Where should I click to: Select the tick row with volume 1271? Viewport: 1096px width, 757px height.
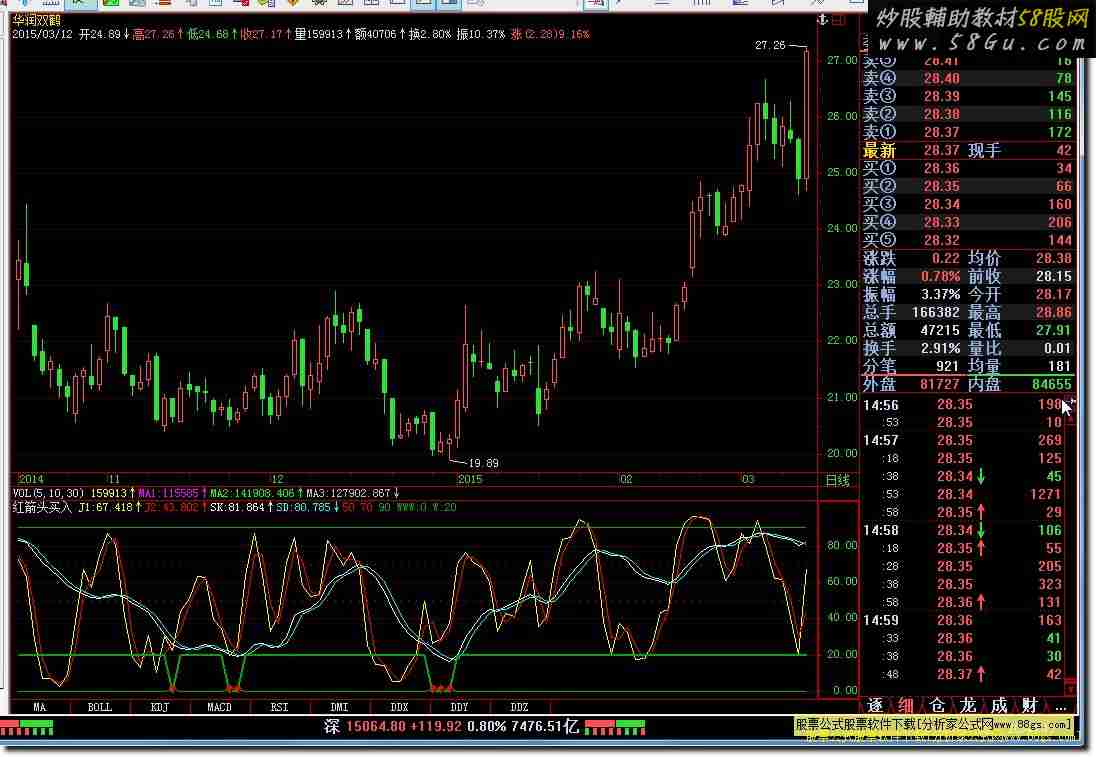(963, 494)
